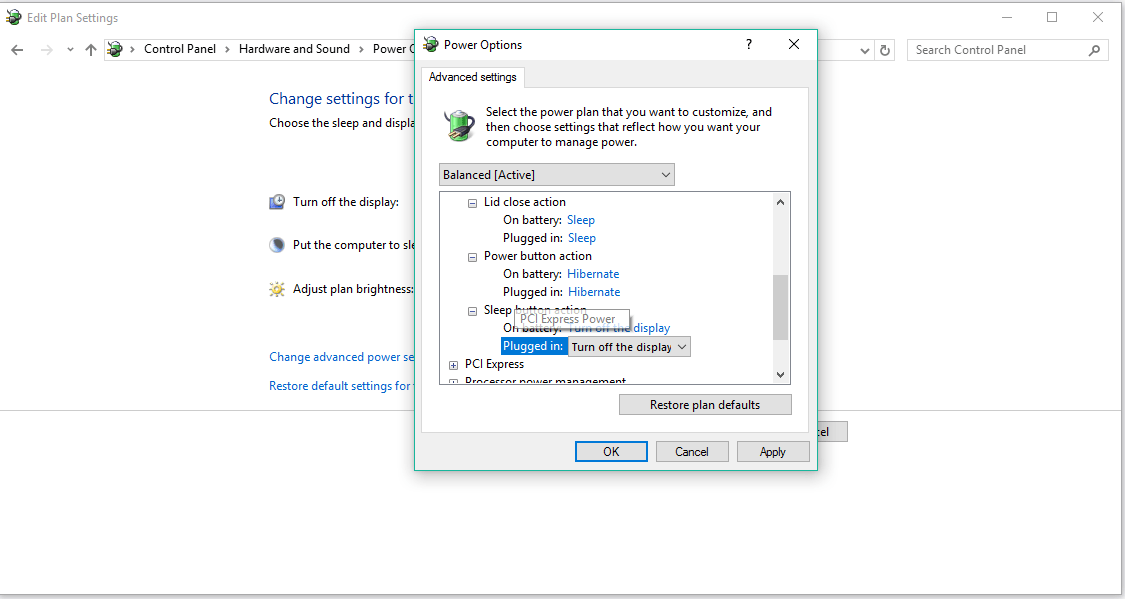Click the Up one level arrow
Viewport: 1125px width, 599px height.
90,49
